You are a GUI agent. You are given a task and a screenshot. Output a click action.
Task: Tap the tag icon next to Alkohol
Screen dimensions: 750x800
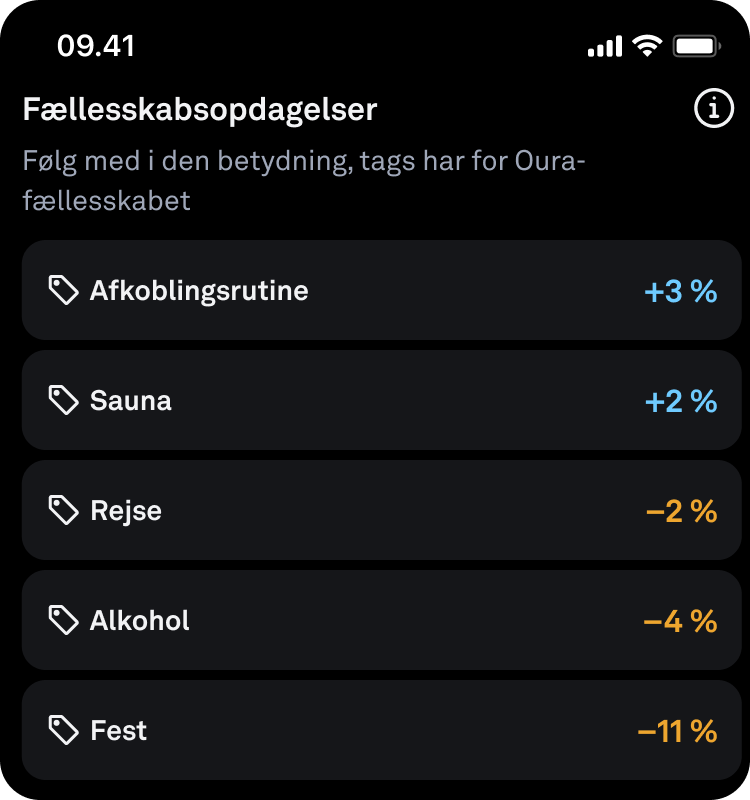(x=63, y=620)
